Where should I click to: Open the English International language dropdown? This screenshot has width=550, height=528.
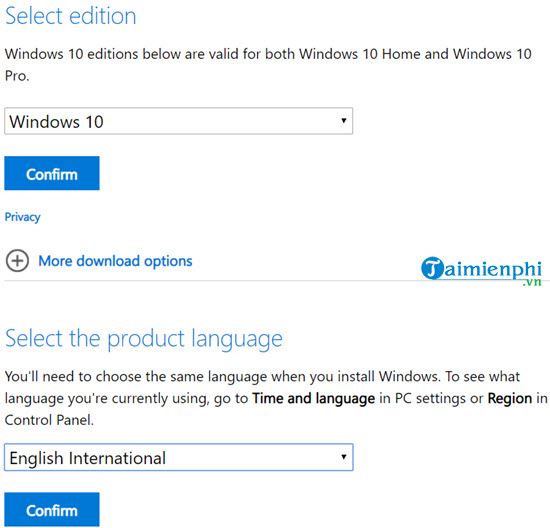pyautogui.click(x=178, y=457)
